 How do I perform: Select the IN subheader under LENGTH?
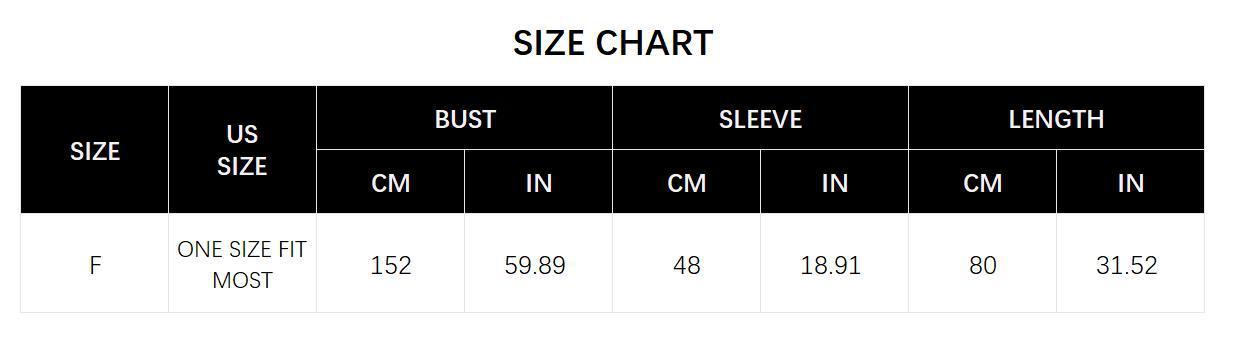(1130, 182)
